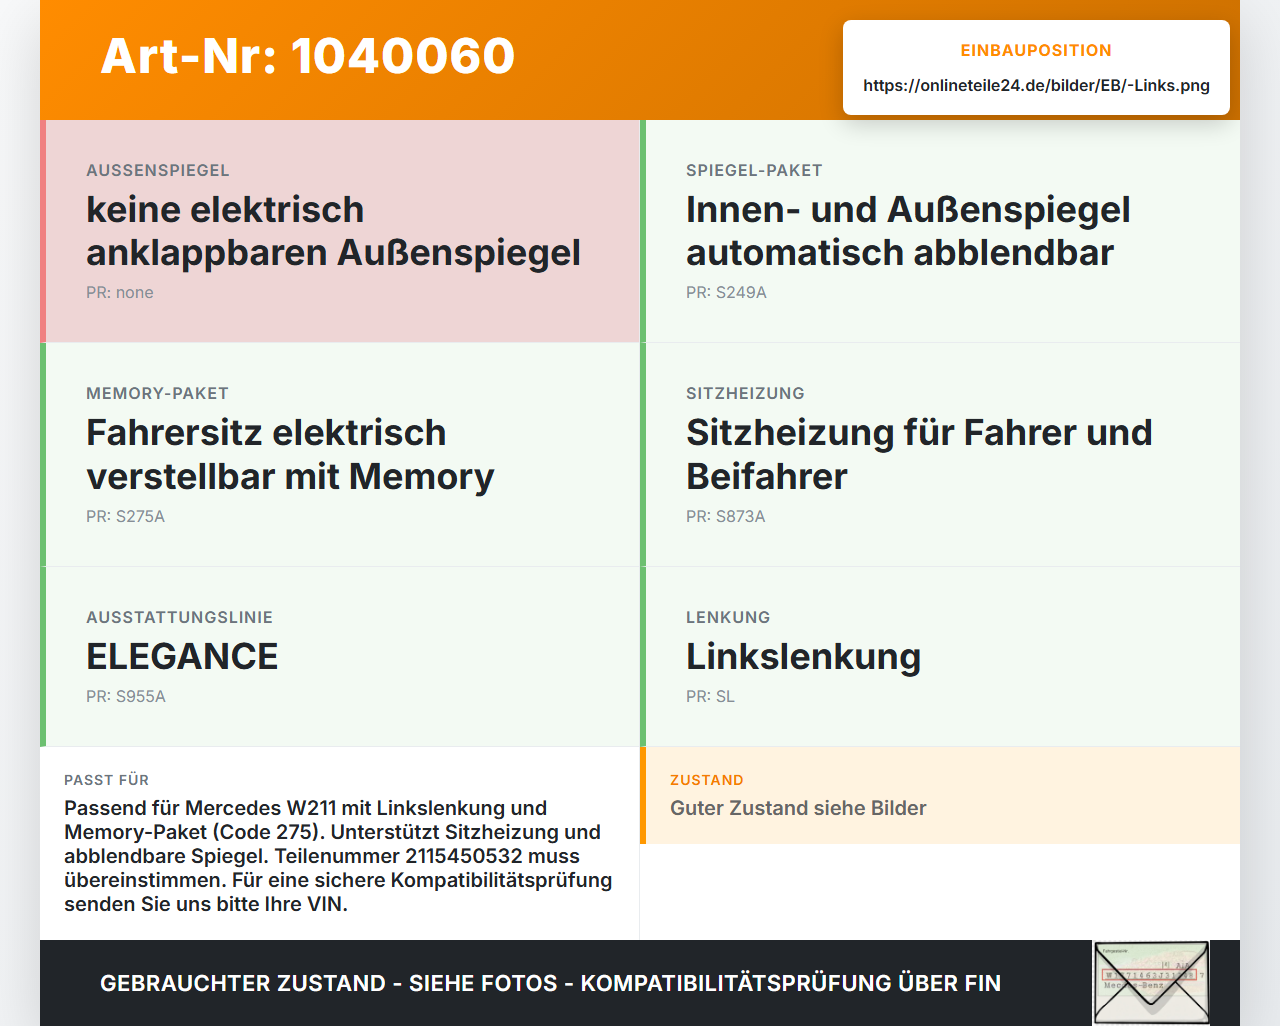Select 'keine elektrisch anklappbaren Außenspiegel' text
Image resolution: width=1280 pixels, height=1026 pixels.
[333, 231]
